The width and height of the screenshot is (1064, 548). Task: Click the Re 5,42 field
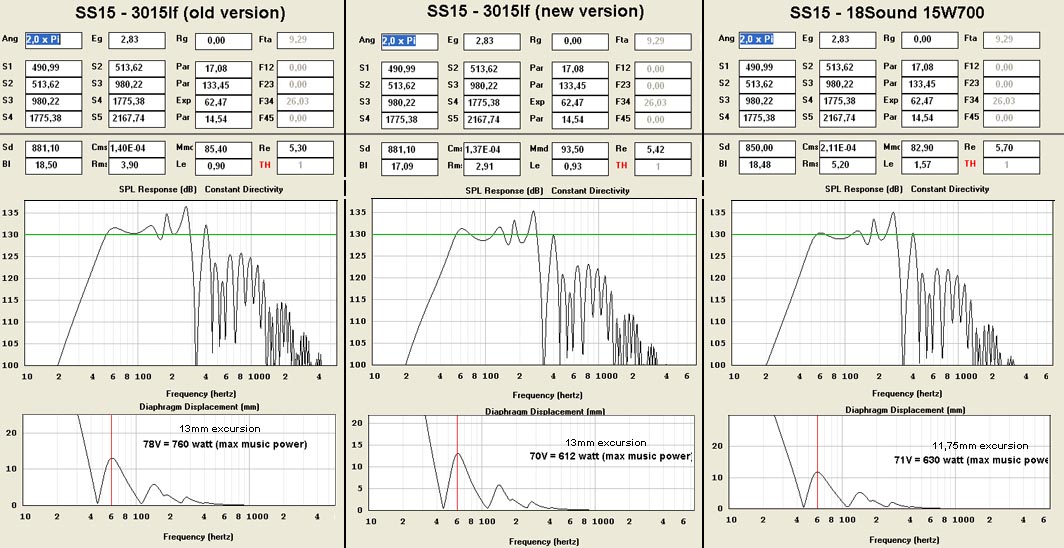(x=662, y=150)
